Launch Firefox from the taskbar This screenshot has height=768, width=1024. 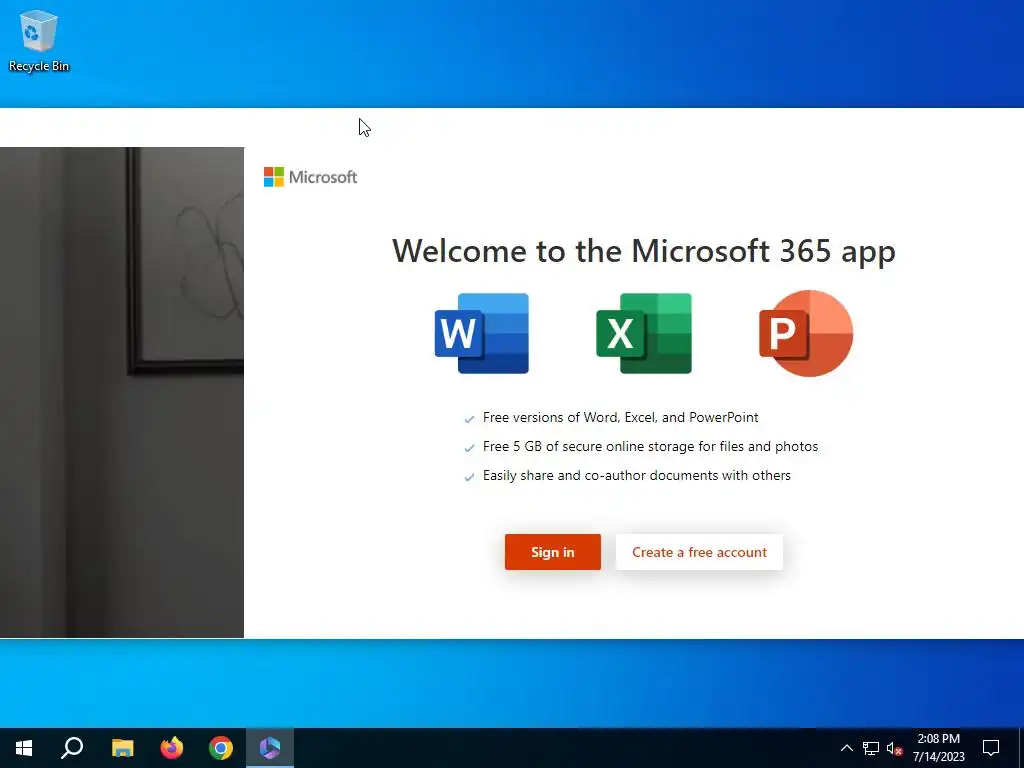(x=172, y=748)
